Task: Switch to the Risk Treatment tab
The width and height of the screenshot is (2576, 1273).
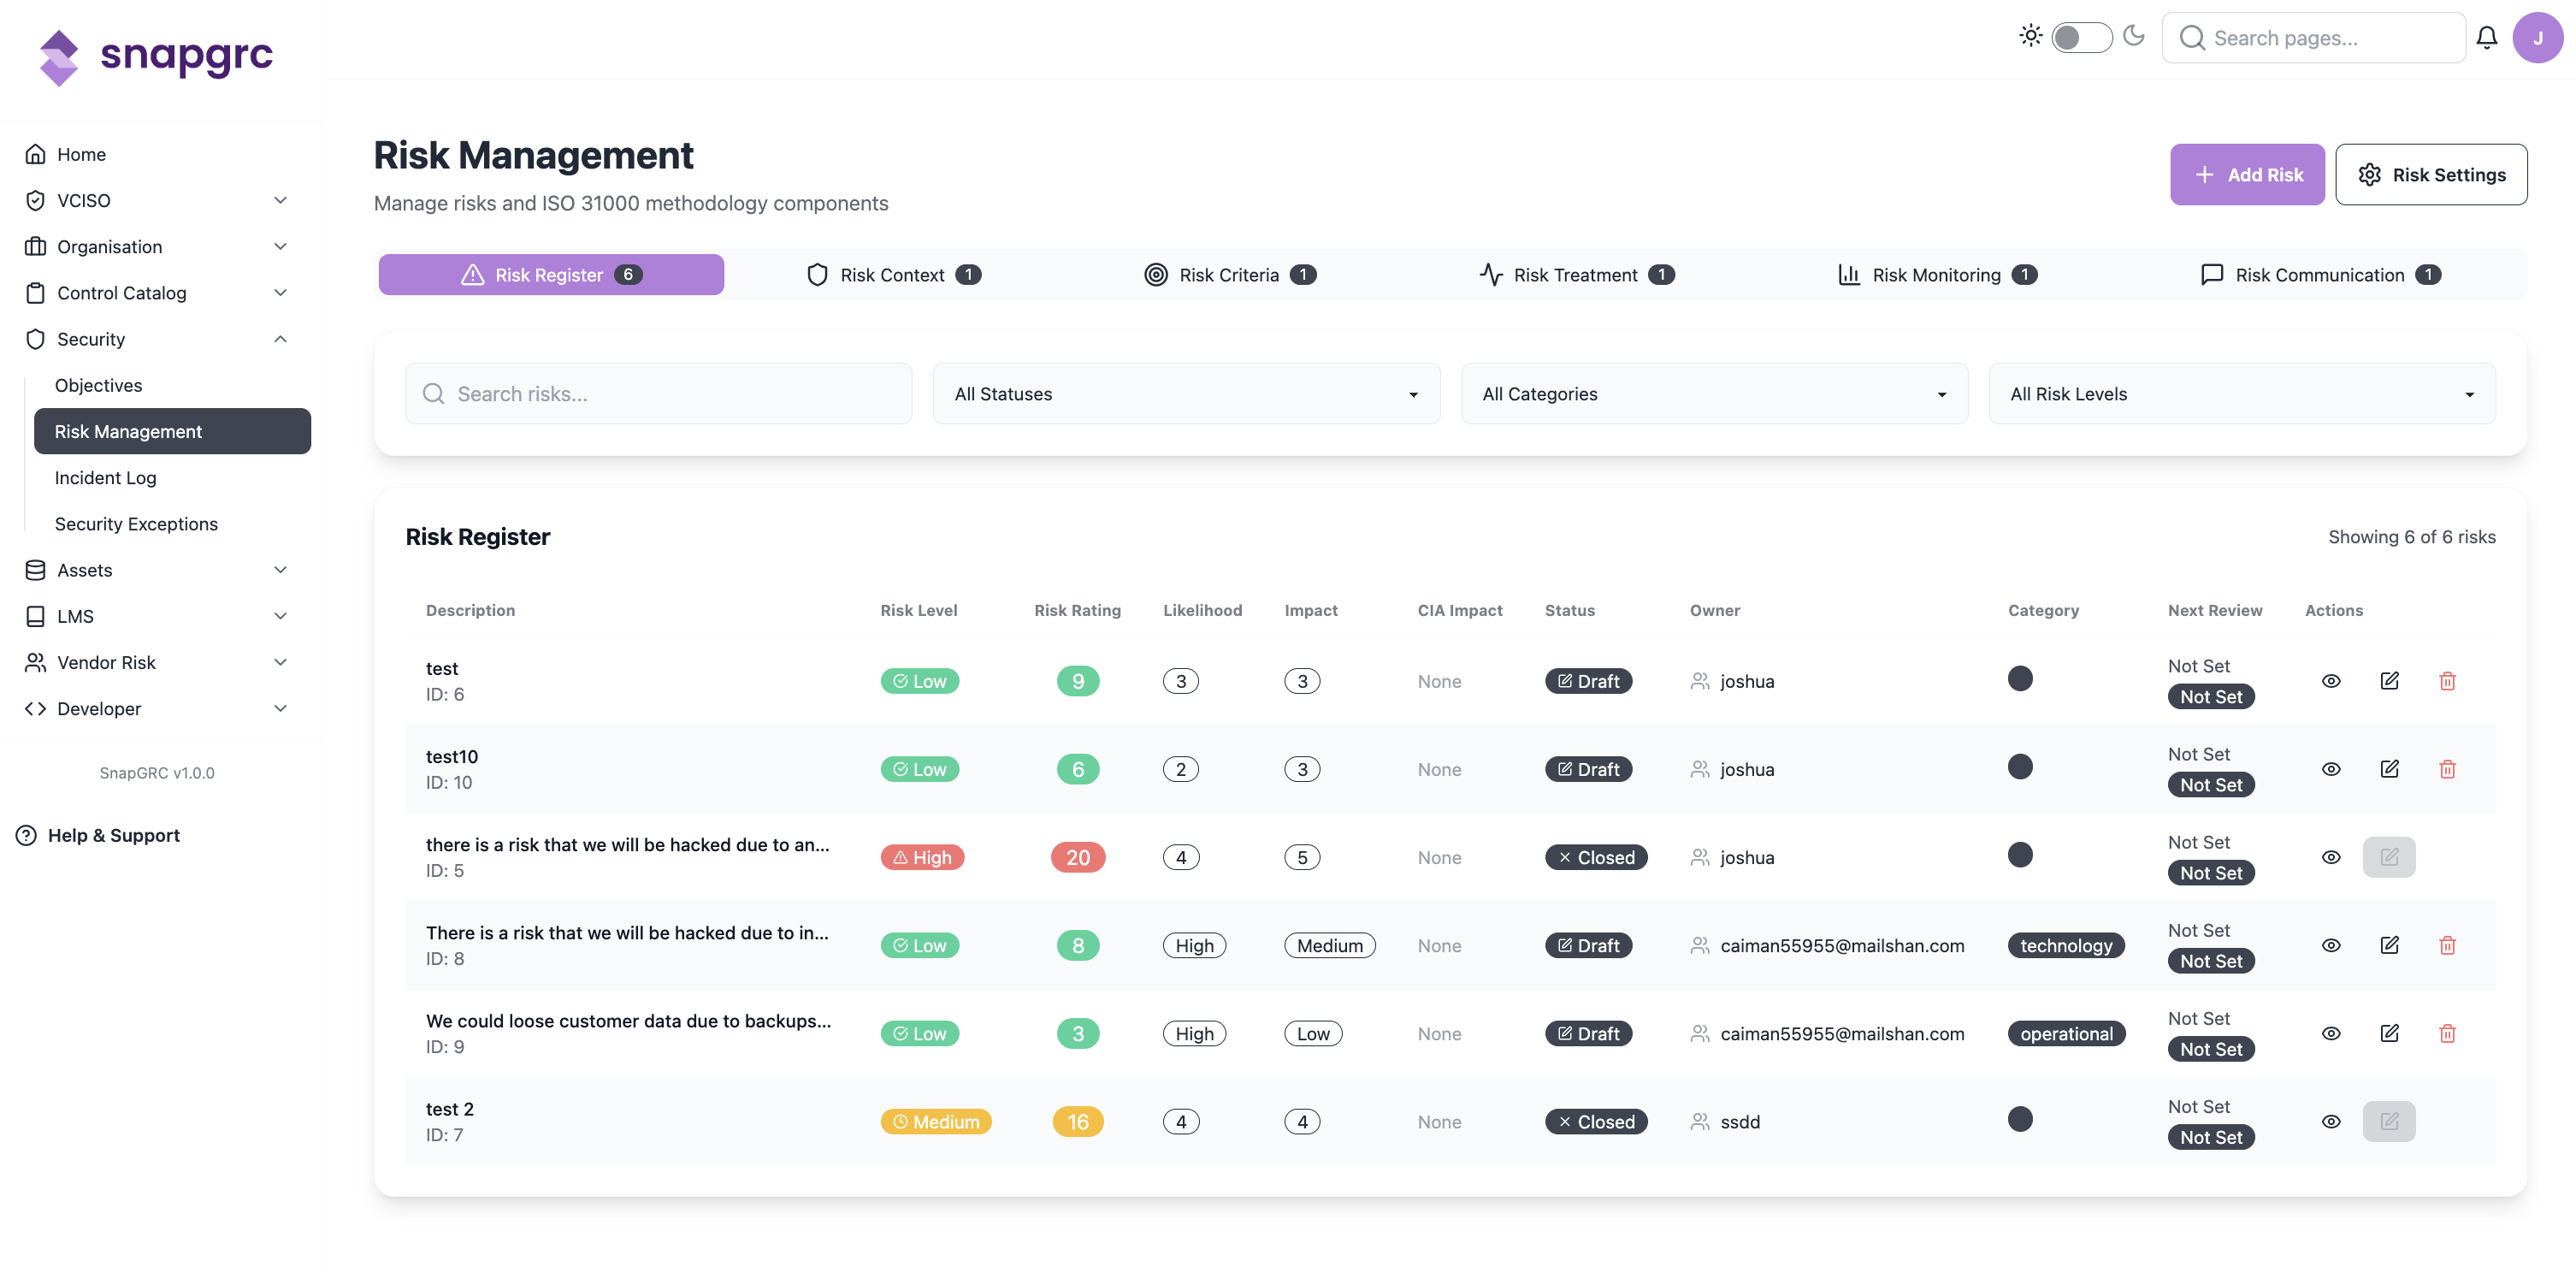Action: 1577,274
